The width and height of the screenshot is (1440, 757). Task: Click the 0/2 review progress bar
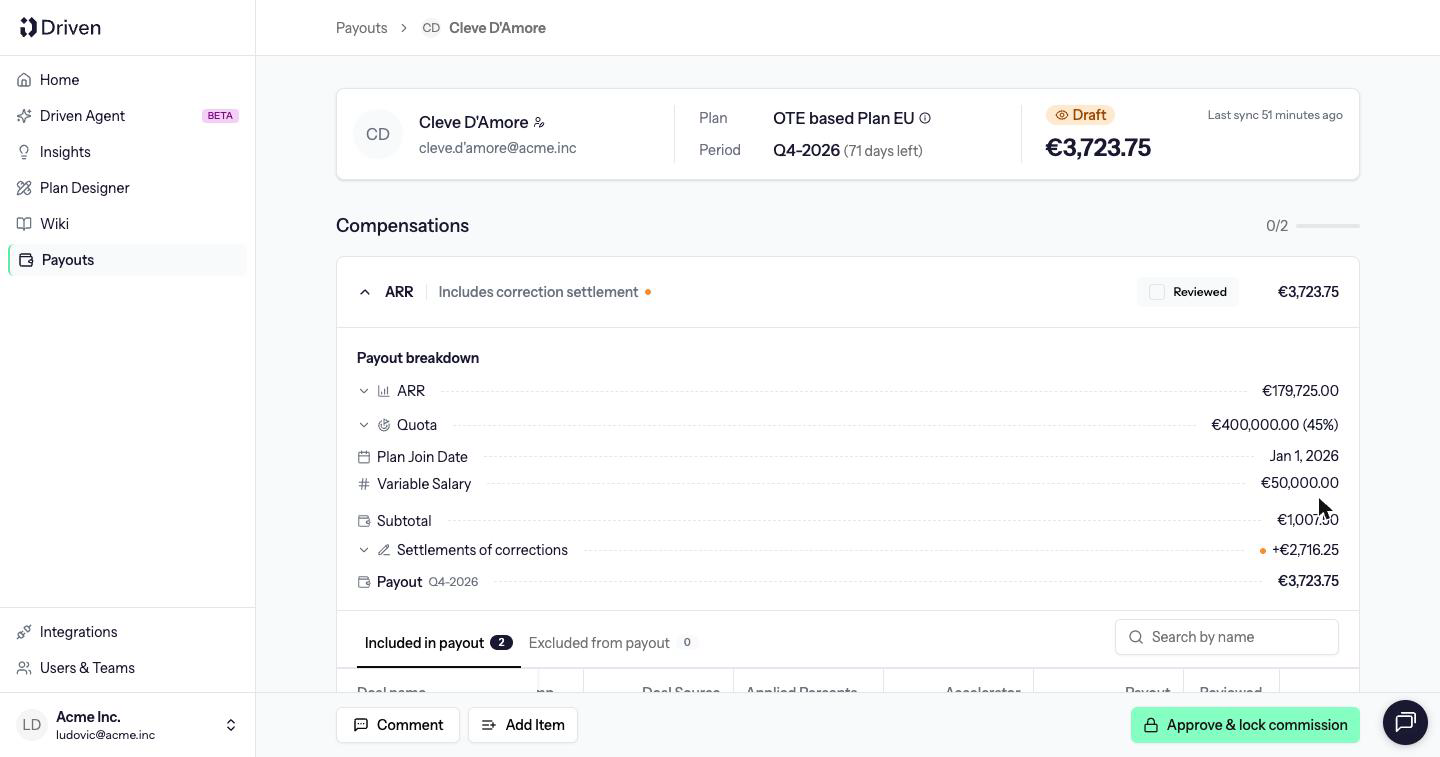click(x=1328, y=226)
